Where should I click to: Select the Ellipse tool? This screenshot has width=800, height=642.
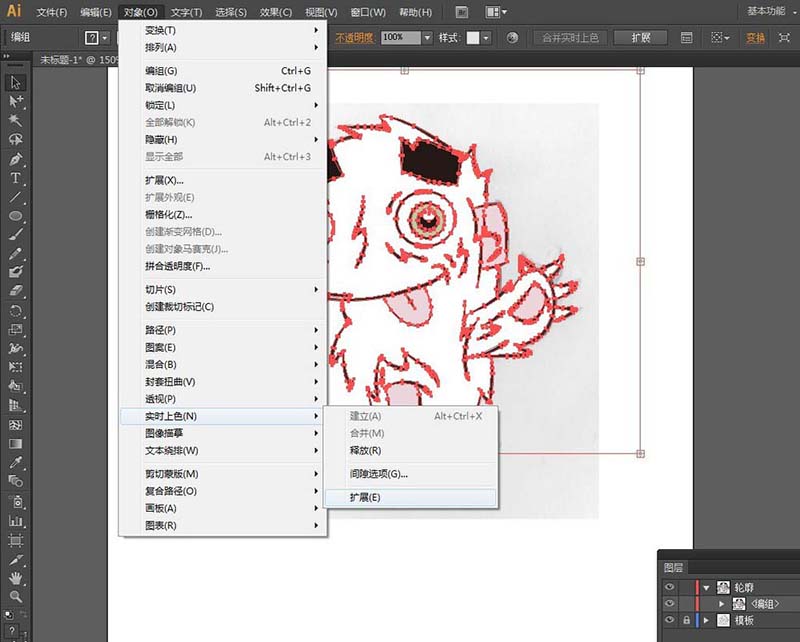click(x=15, y=216)
